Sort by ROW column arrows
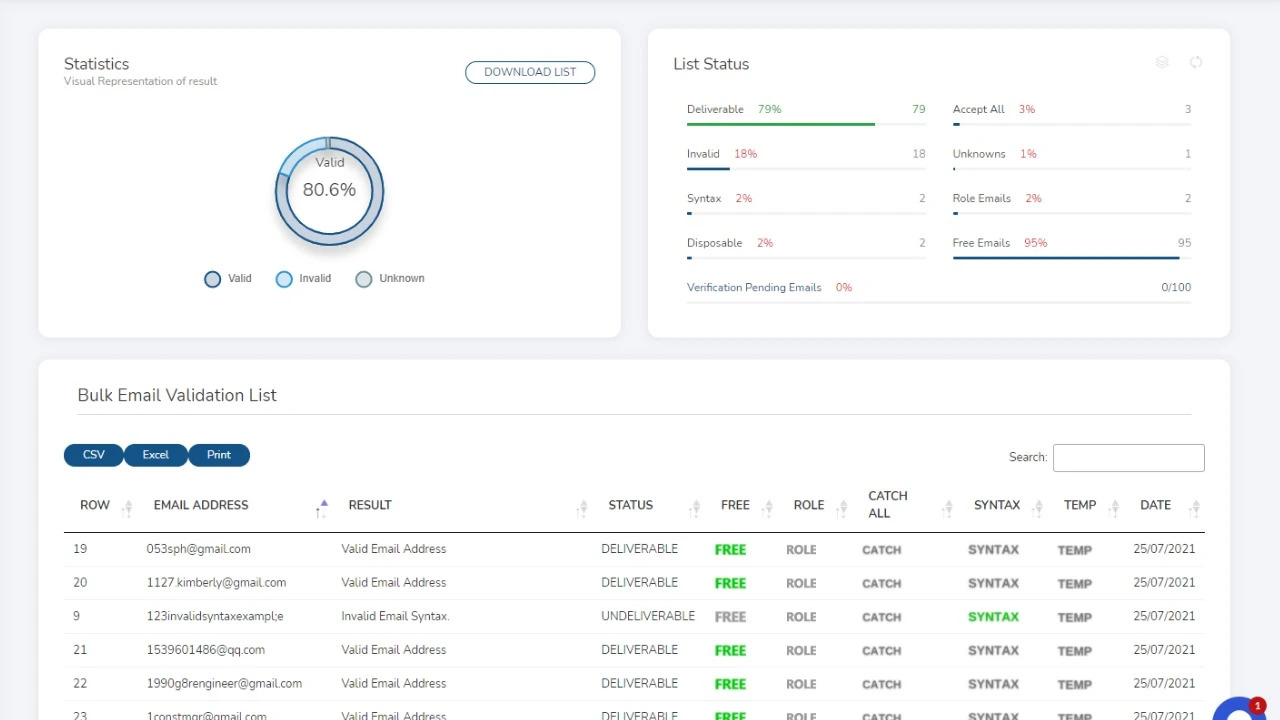 click(127, 509)
